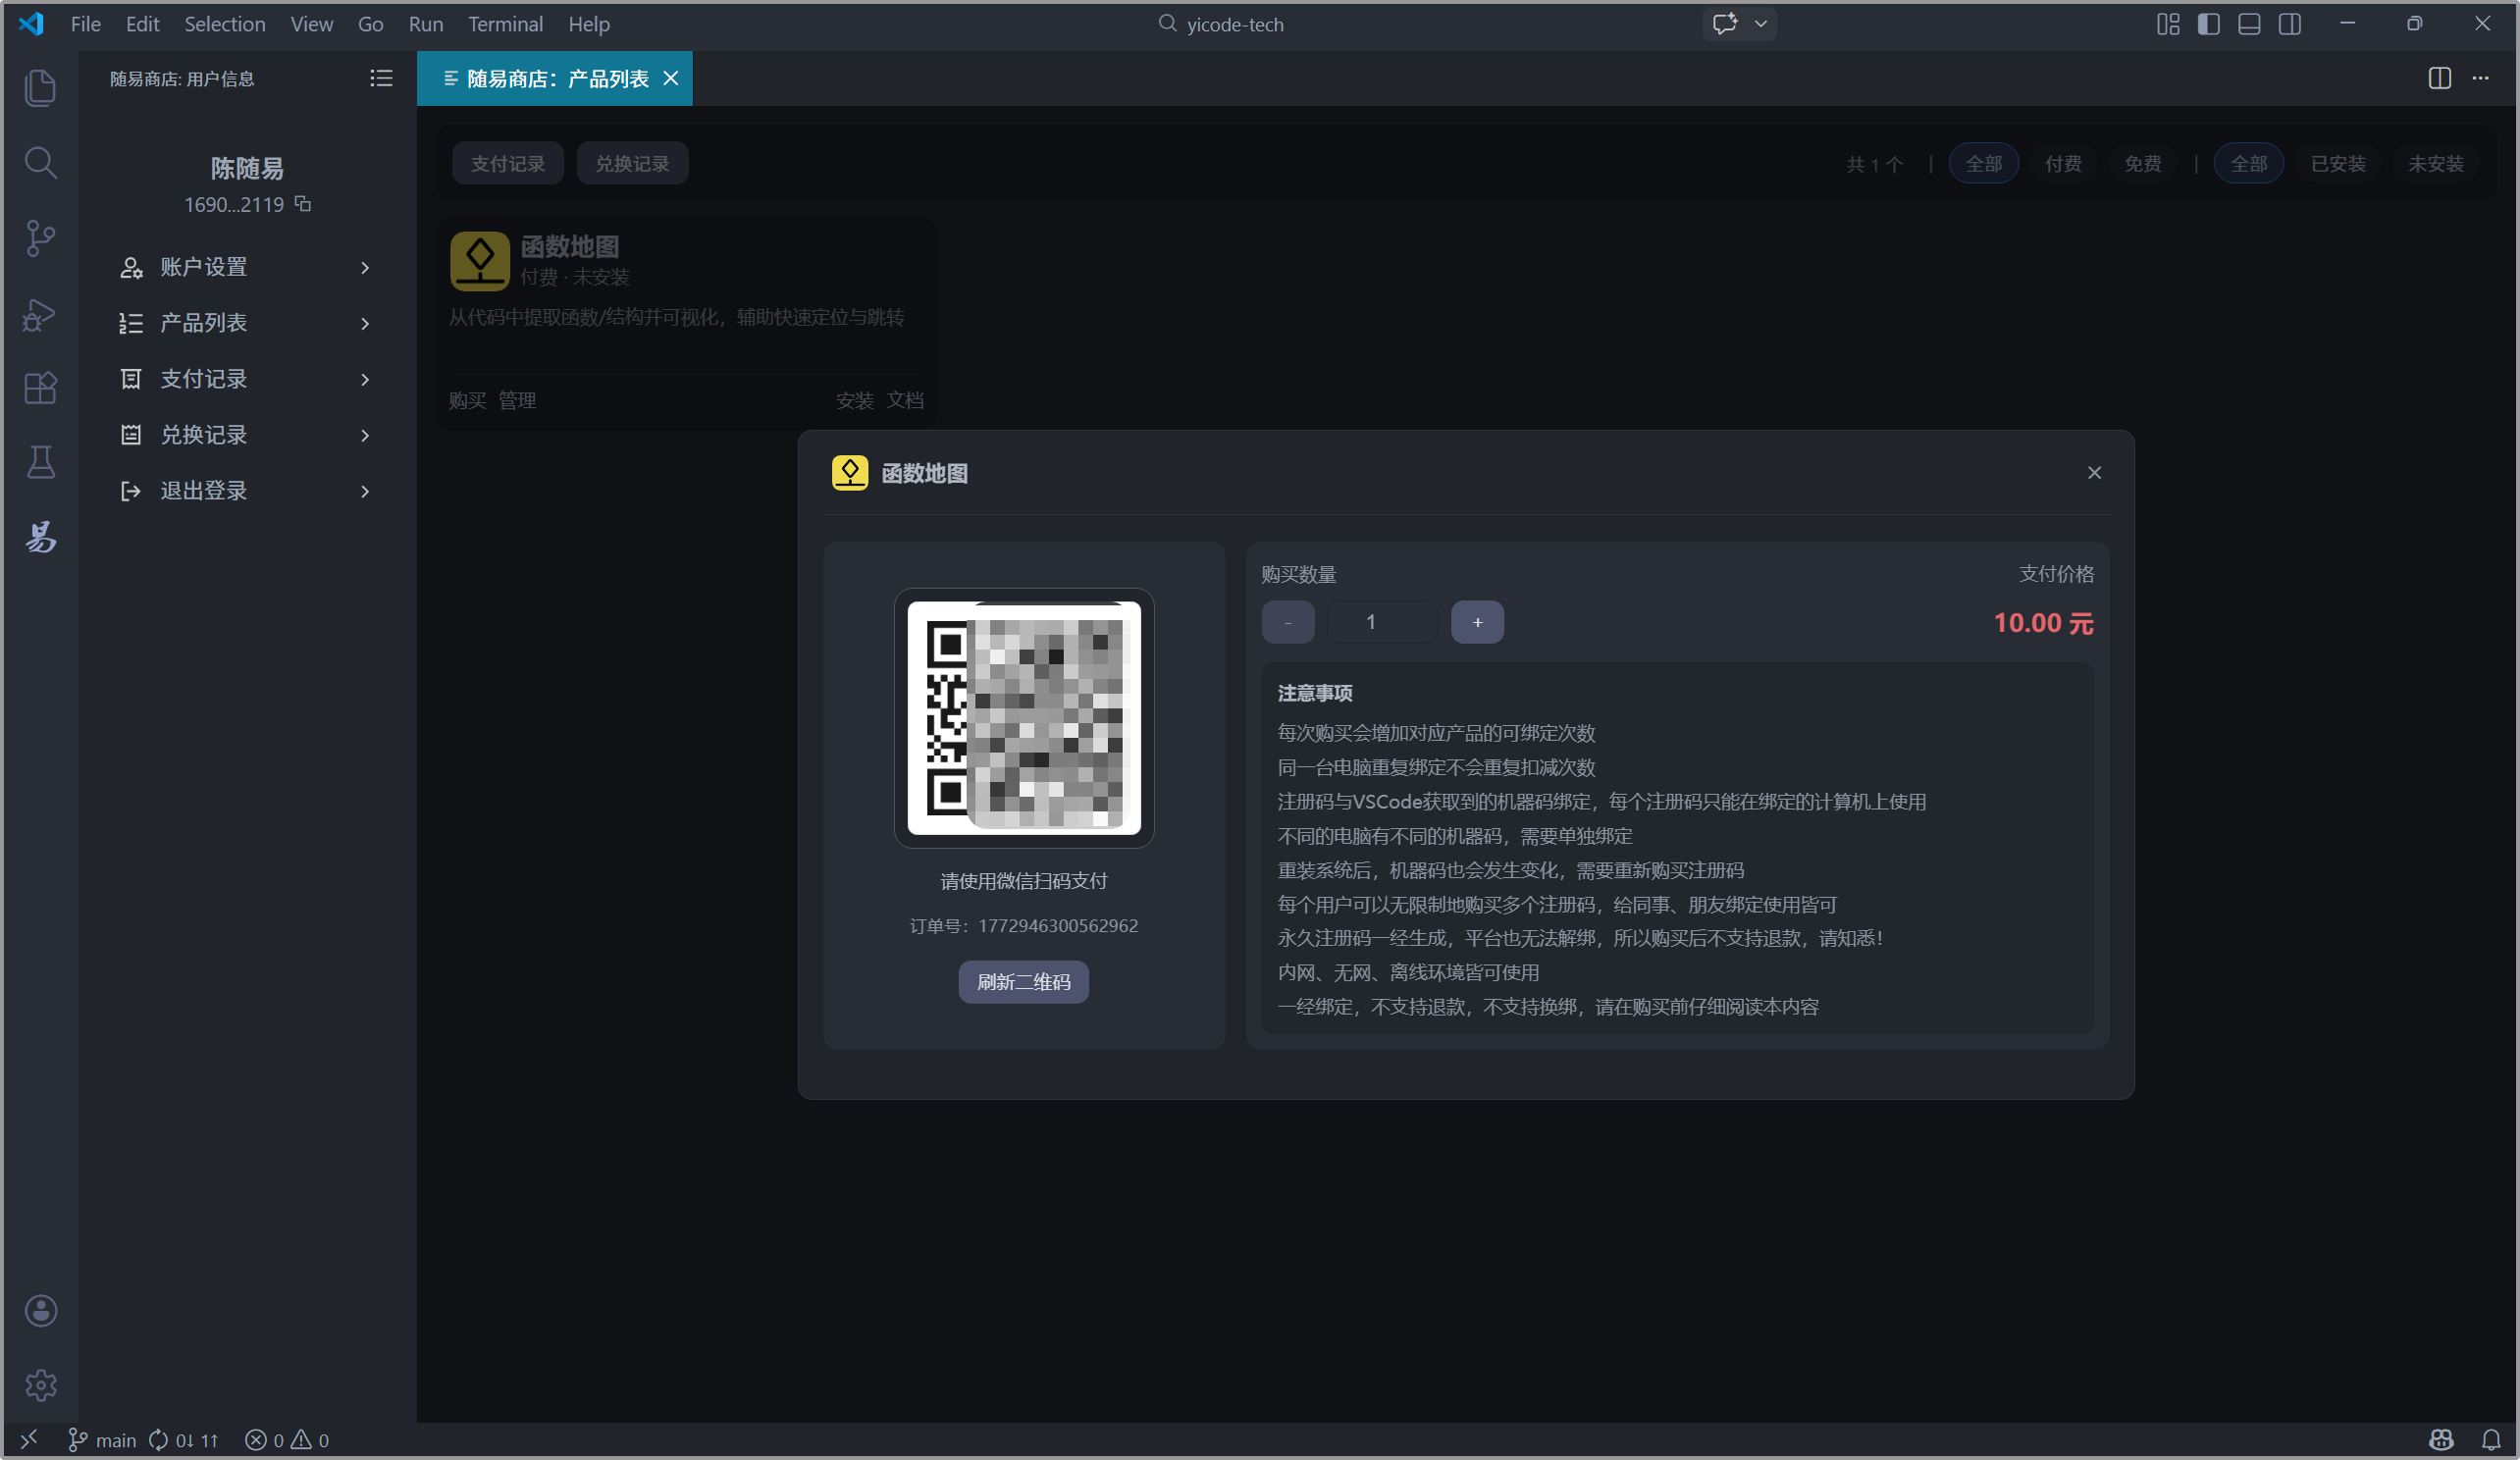The image size is (2520, 1460).
Task: Toggle the primary side bar layout button
Action: tap(2208, 24)
